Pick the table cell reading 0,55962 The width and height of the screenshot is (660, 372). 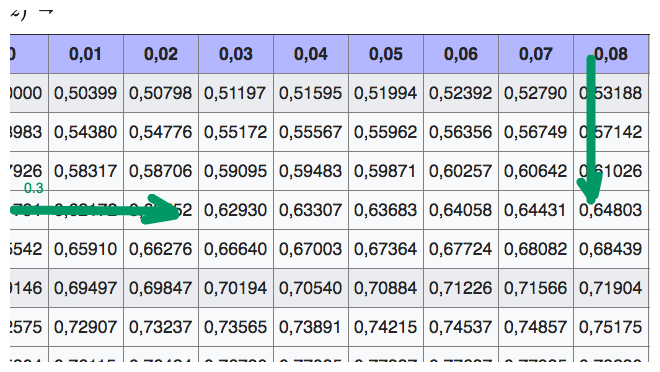[x=386, y=132]
